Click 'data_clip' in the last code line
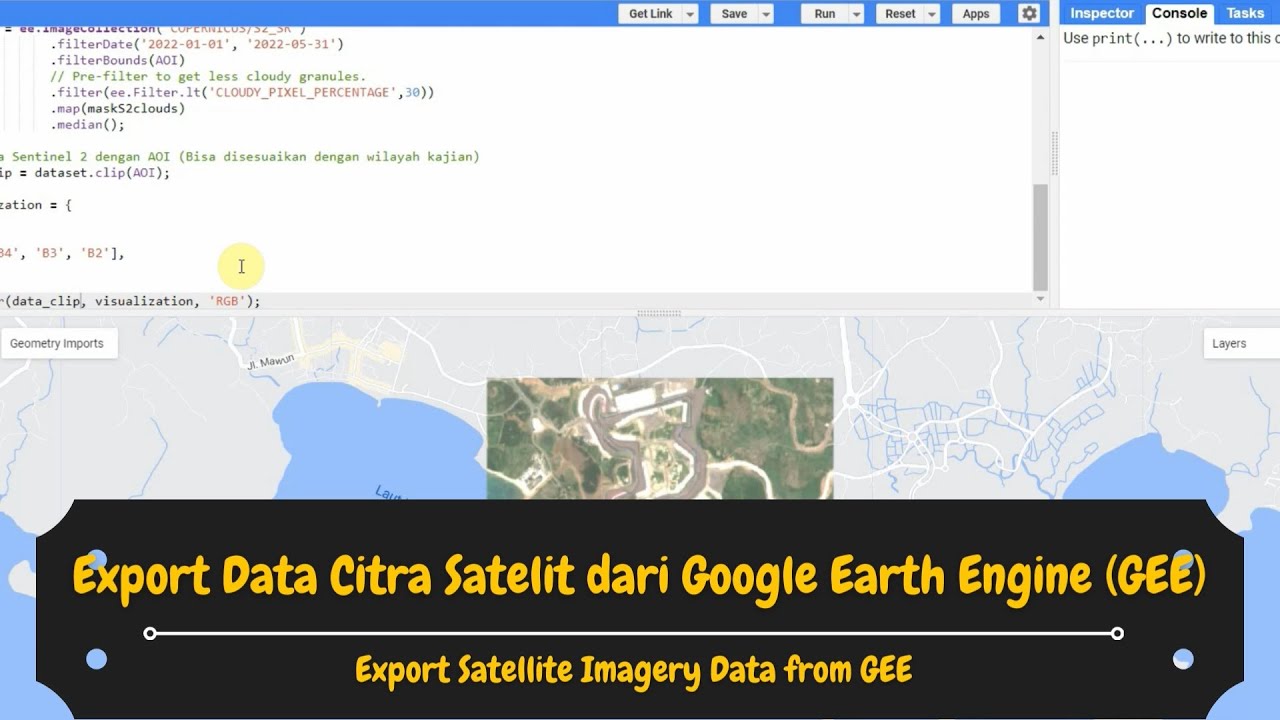Viewport: 1280px width, 720px height. pos(45,300)
